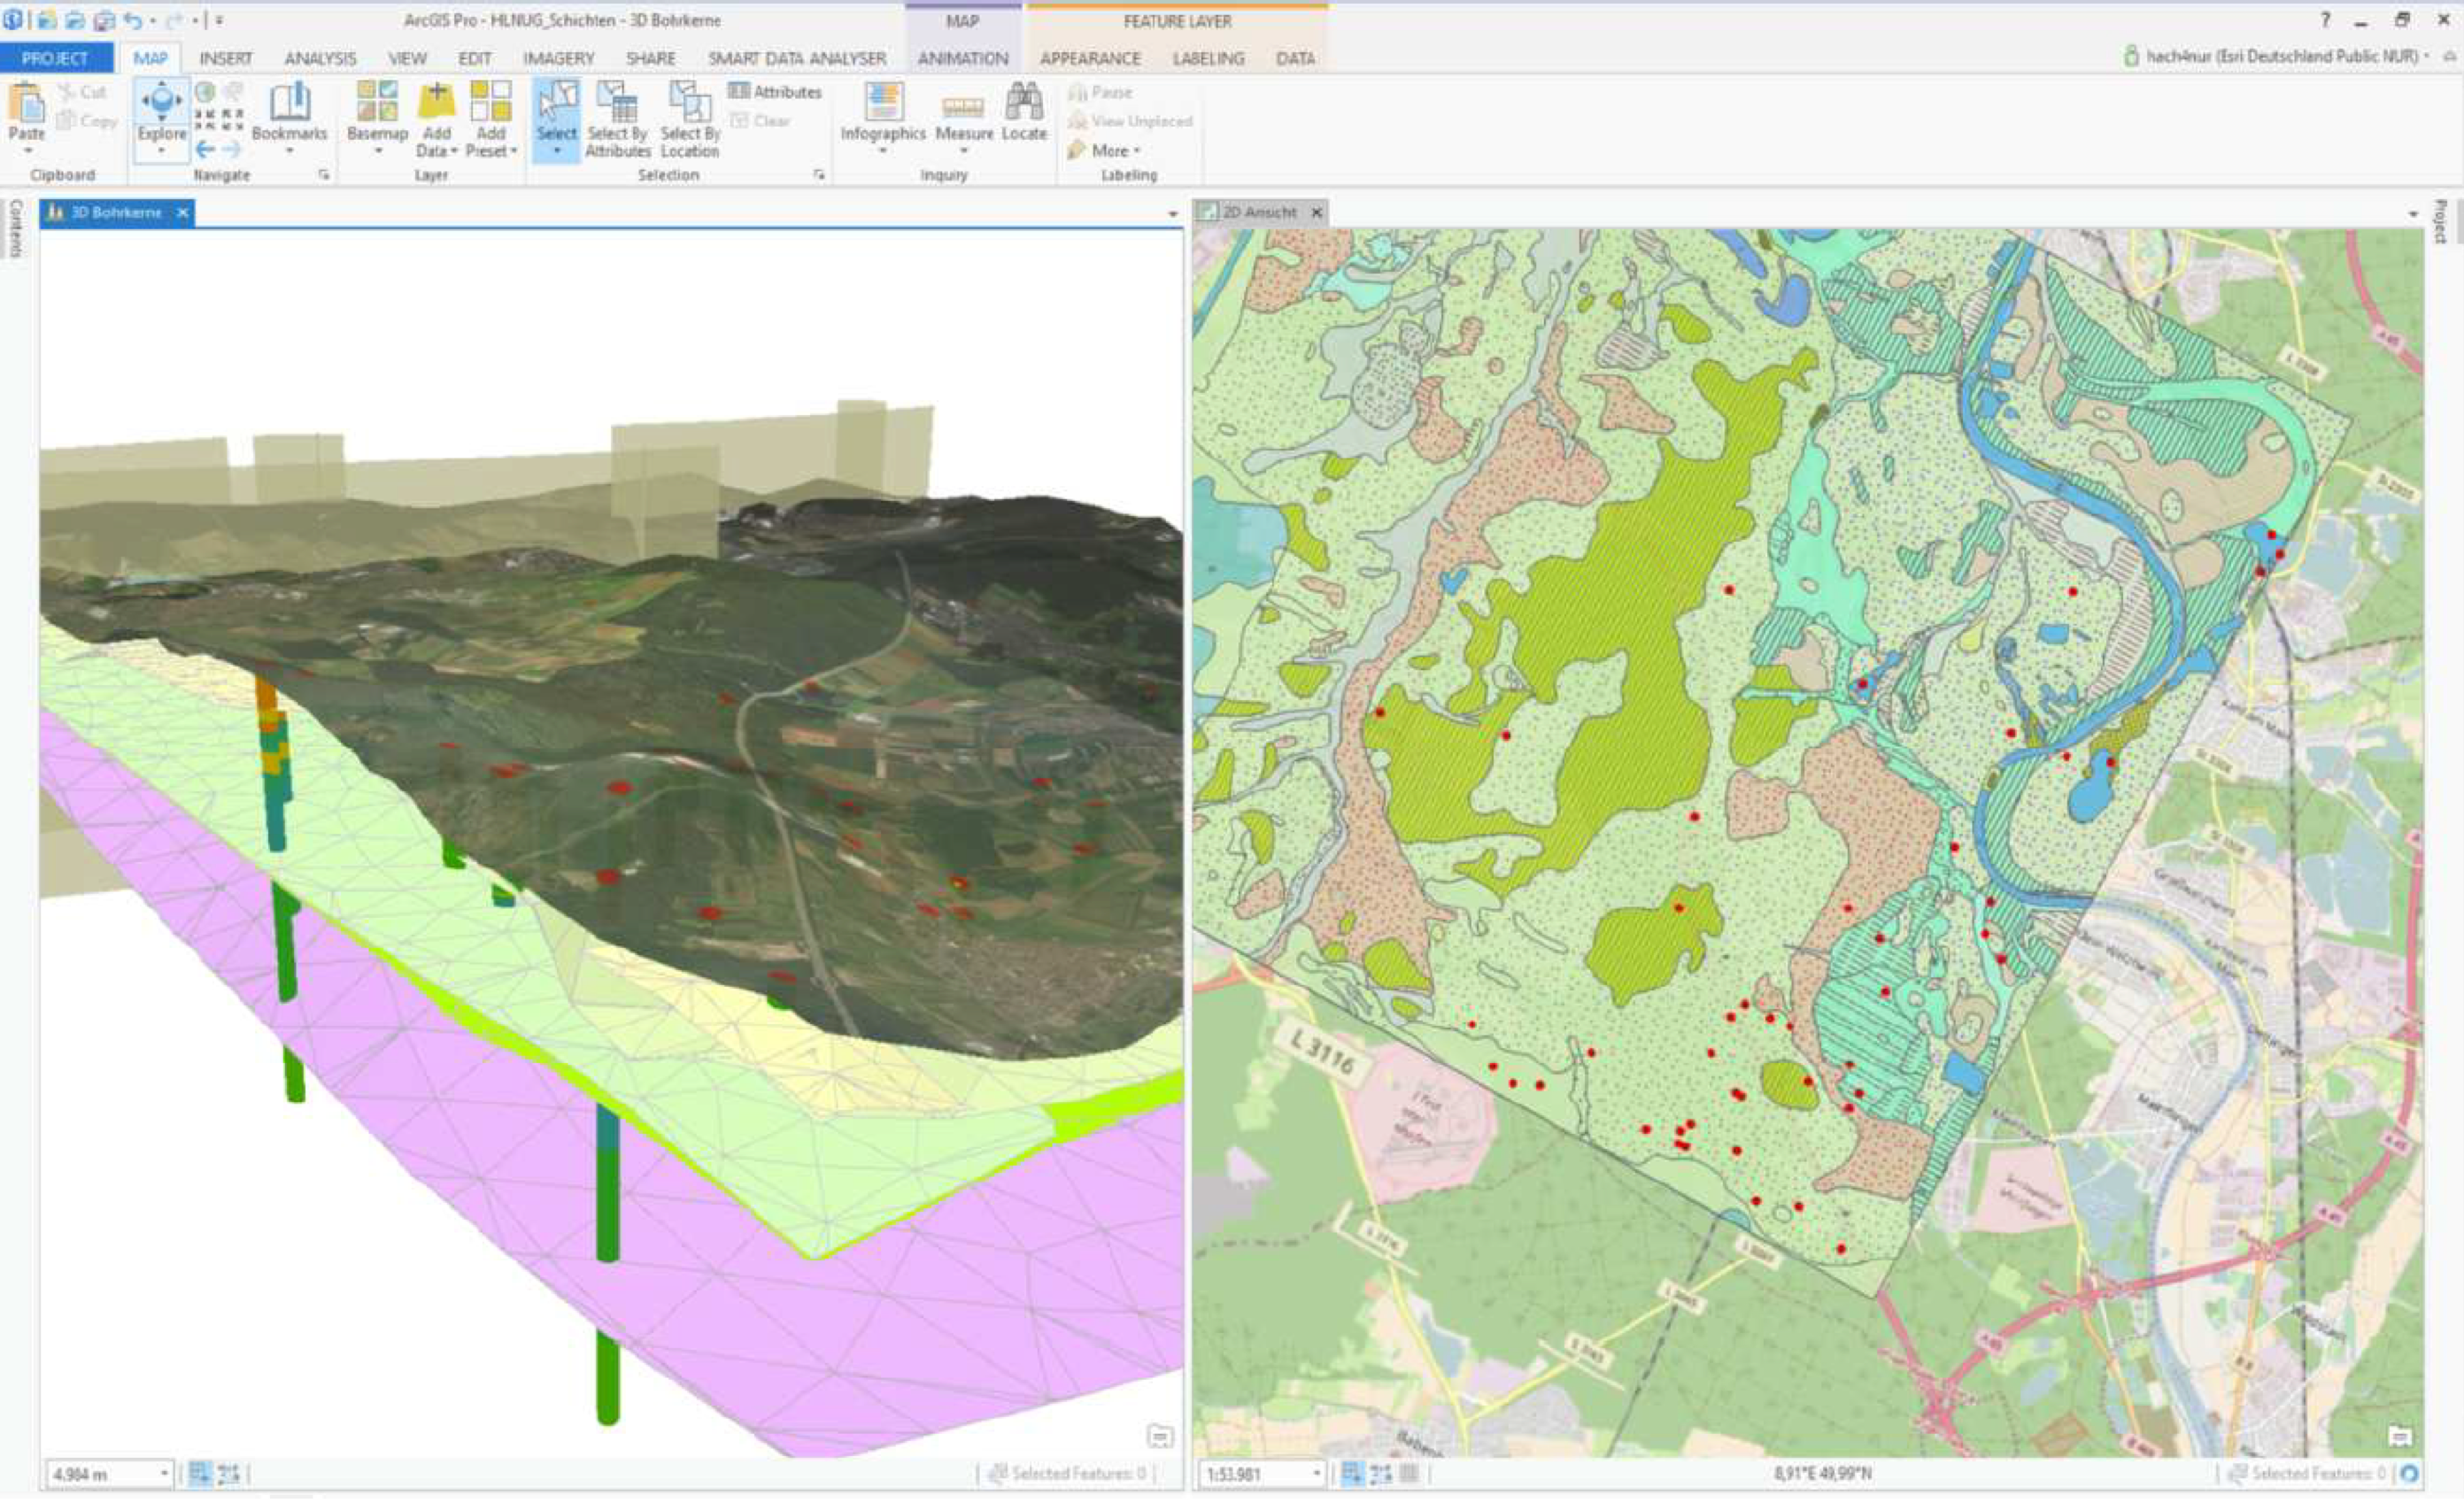Image resolution: width=2464 pixels, height=1510 pixels.
Task: Toggle snapping in 2D Ansicht status bar
Action: pyautogui.click(x=1352, y=1473)
